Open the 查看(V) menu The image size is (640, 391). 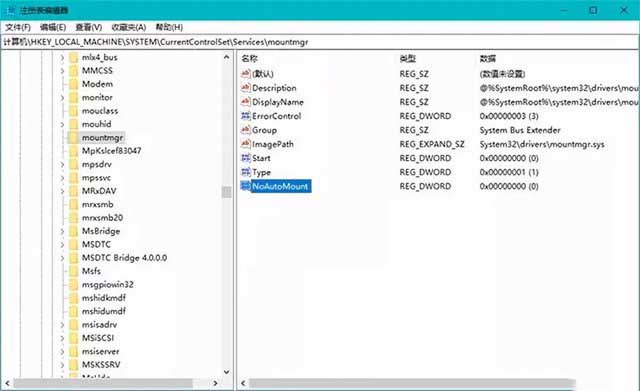tap(89, 27)
